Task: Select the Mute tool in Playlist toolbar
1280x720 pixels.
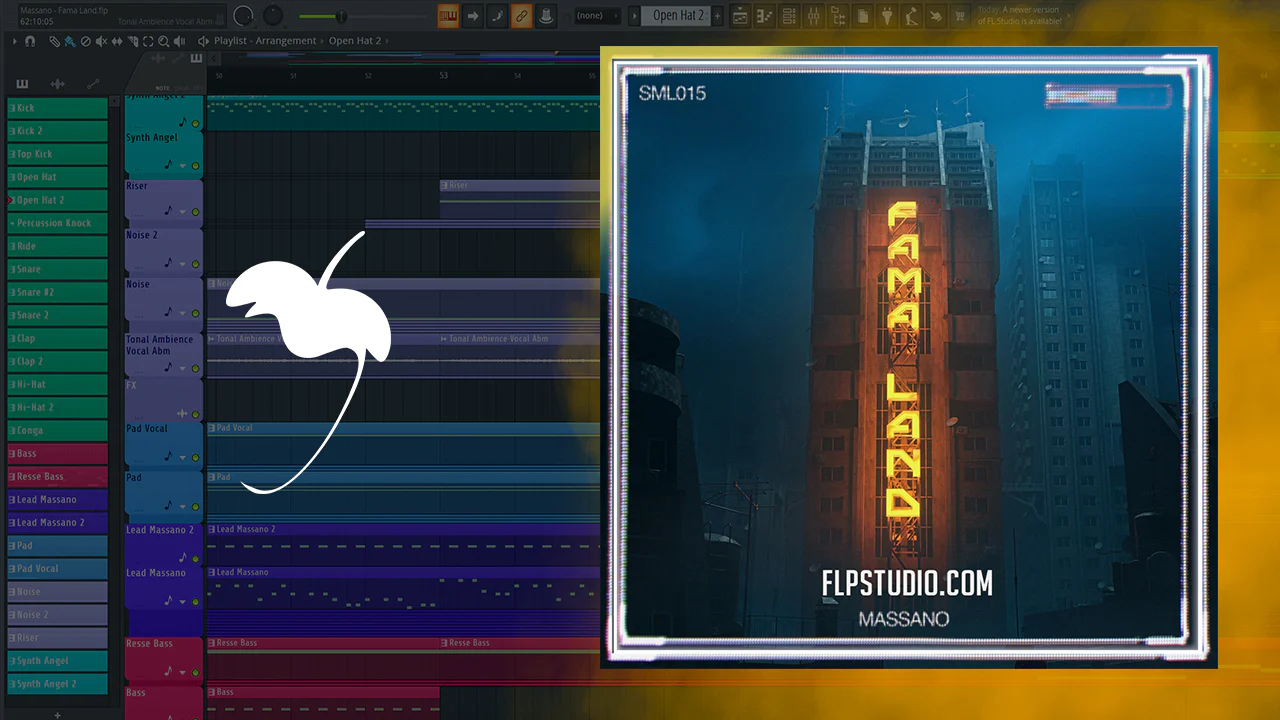Action: (x=100, y=41)
